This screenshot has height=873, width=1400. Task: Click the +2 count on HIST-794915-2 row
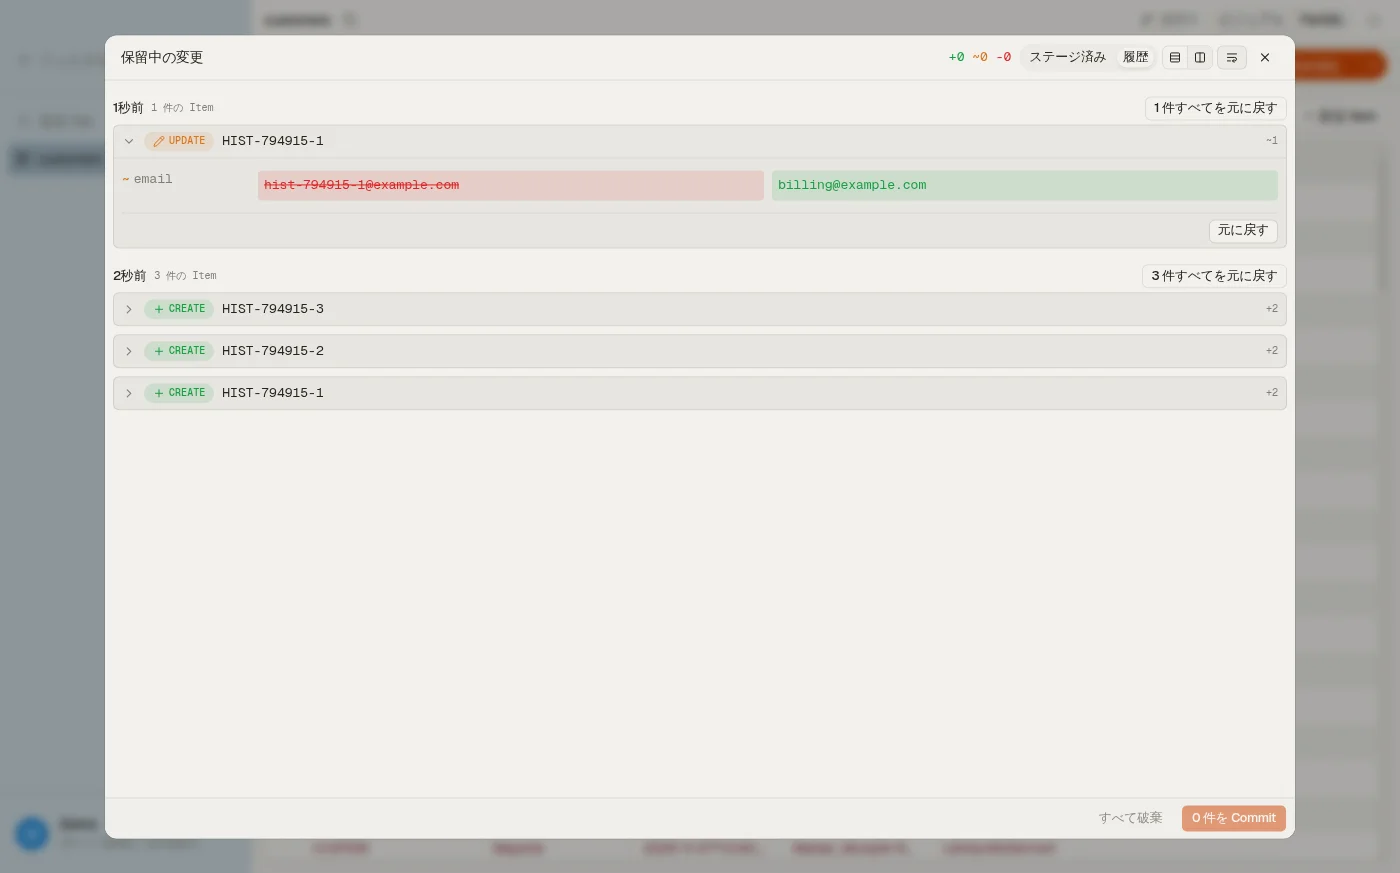coord(1271,351)
